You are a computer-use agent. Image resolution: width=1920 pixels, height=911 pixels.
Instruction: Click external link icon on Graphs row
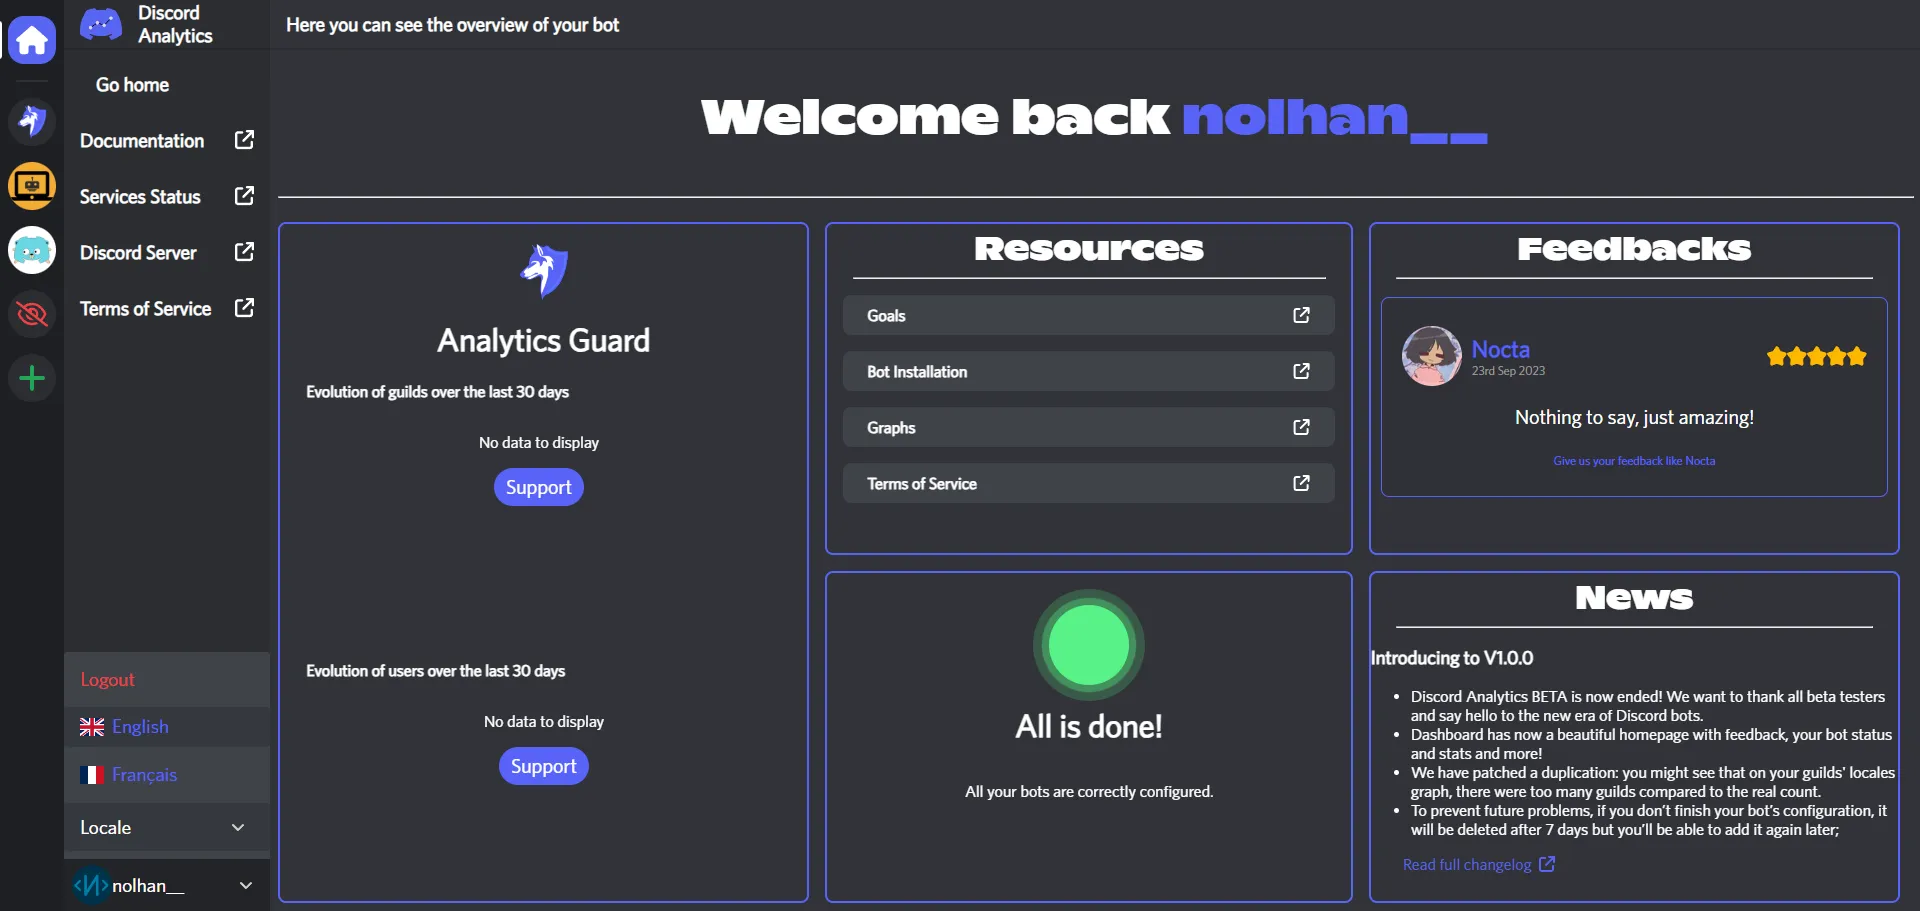point(1301,427)
